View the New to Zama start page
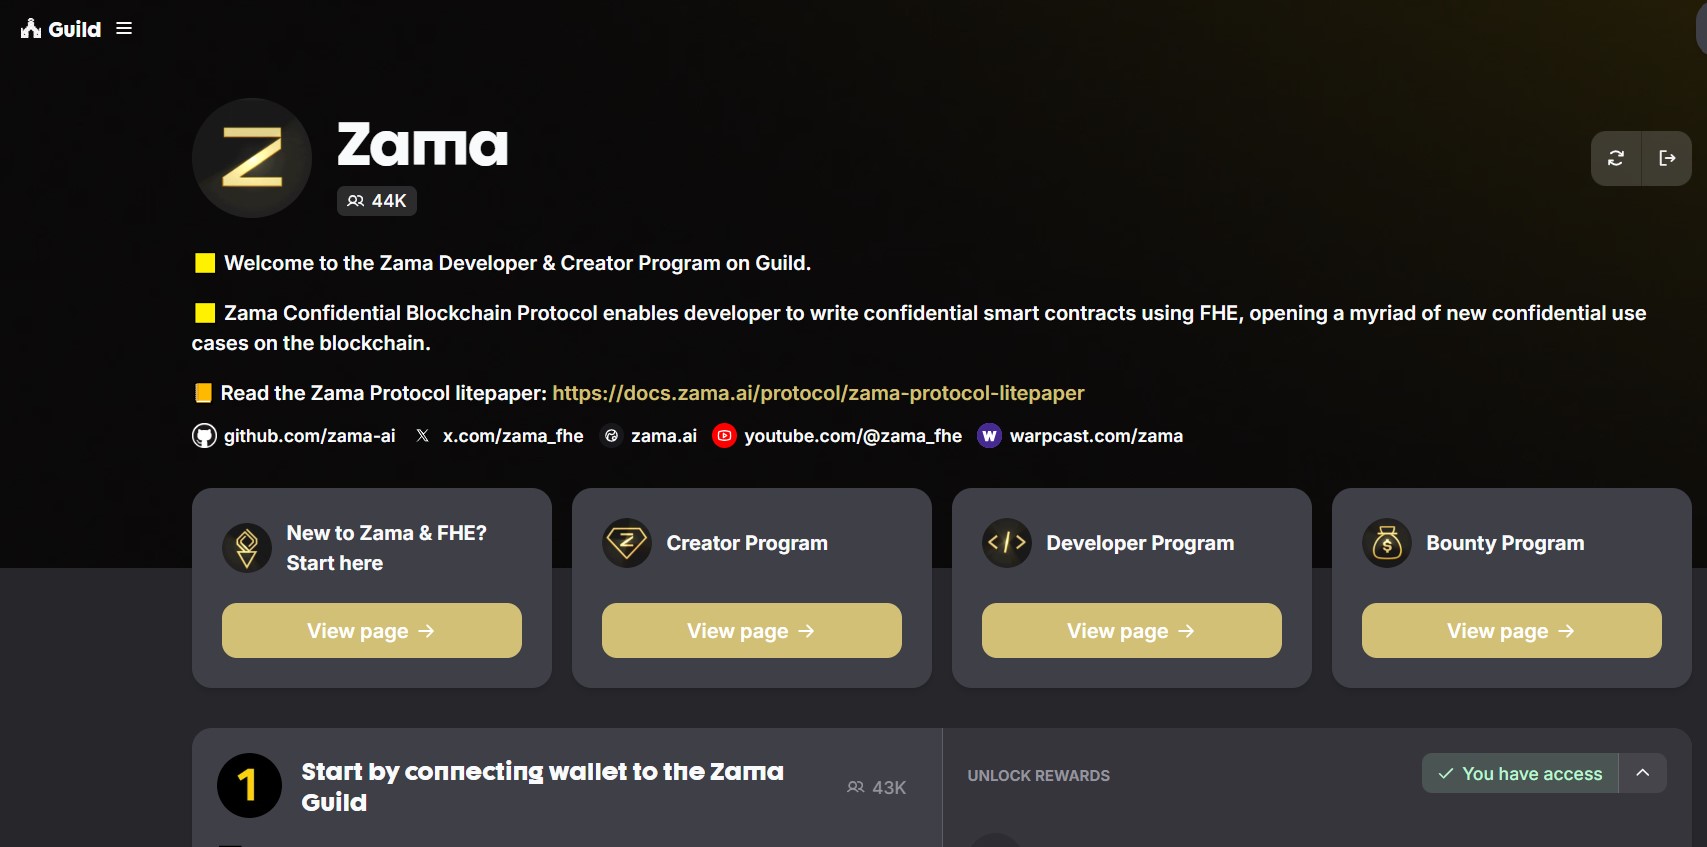 (372, 631)
